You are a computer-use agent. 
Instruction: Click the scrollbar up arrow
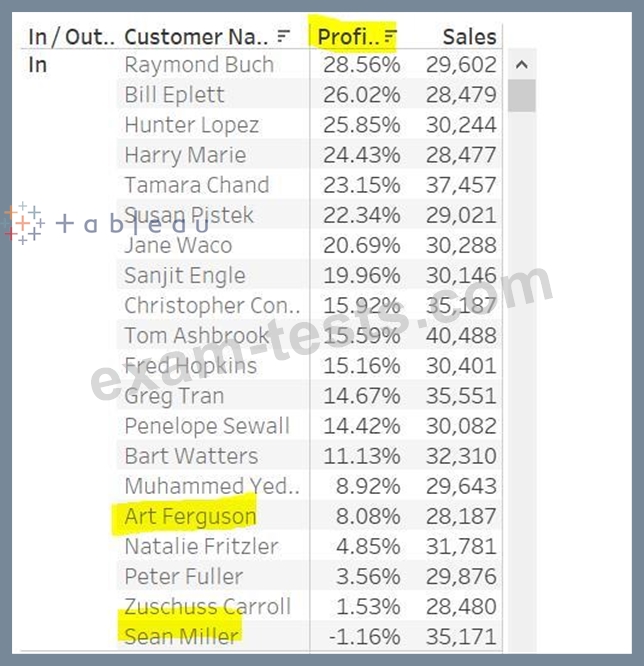click(x=522, y=65)
